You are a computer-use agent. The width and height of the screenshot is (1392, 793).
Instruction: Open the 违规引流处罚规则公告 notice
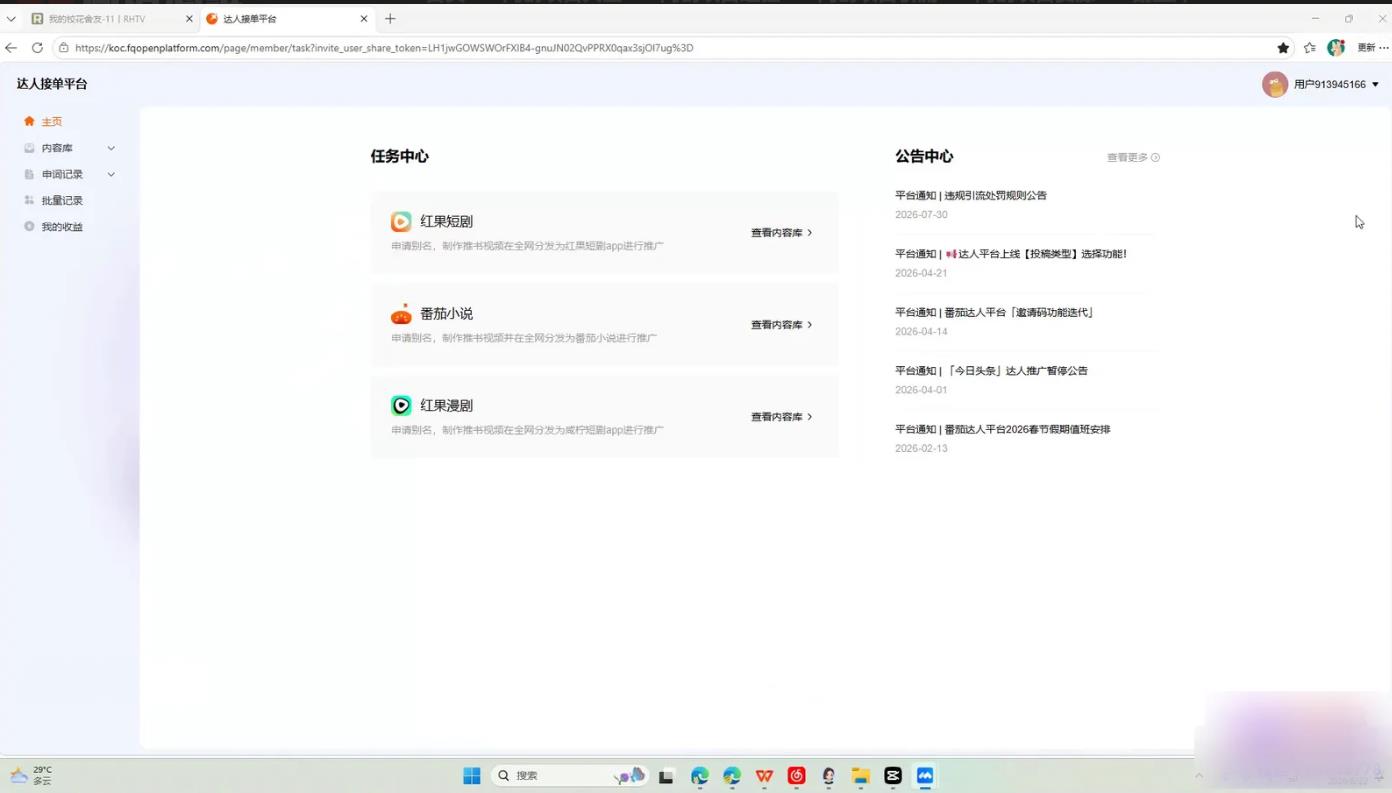coord(971,195)
